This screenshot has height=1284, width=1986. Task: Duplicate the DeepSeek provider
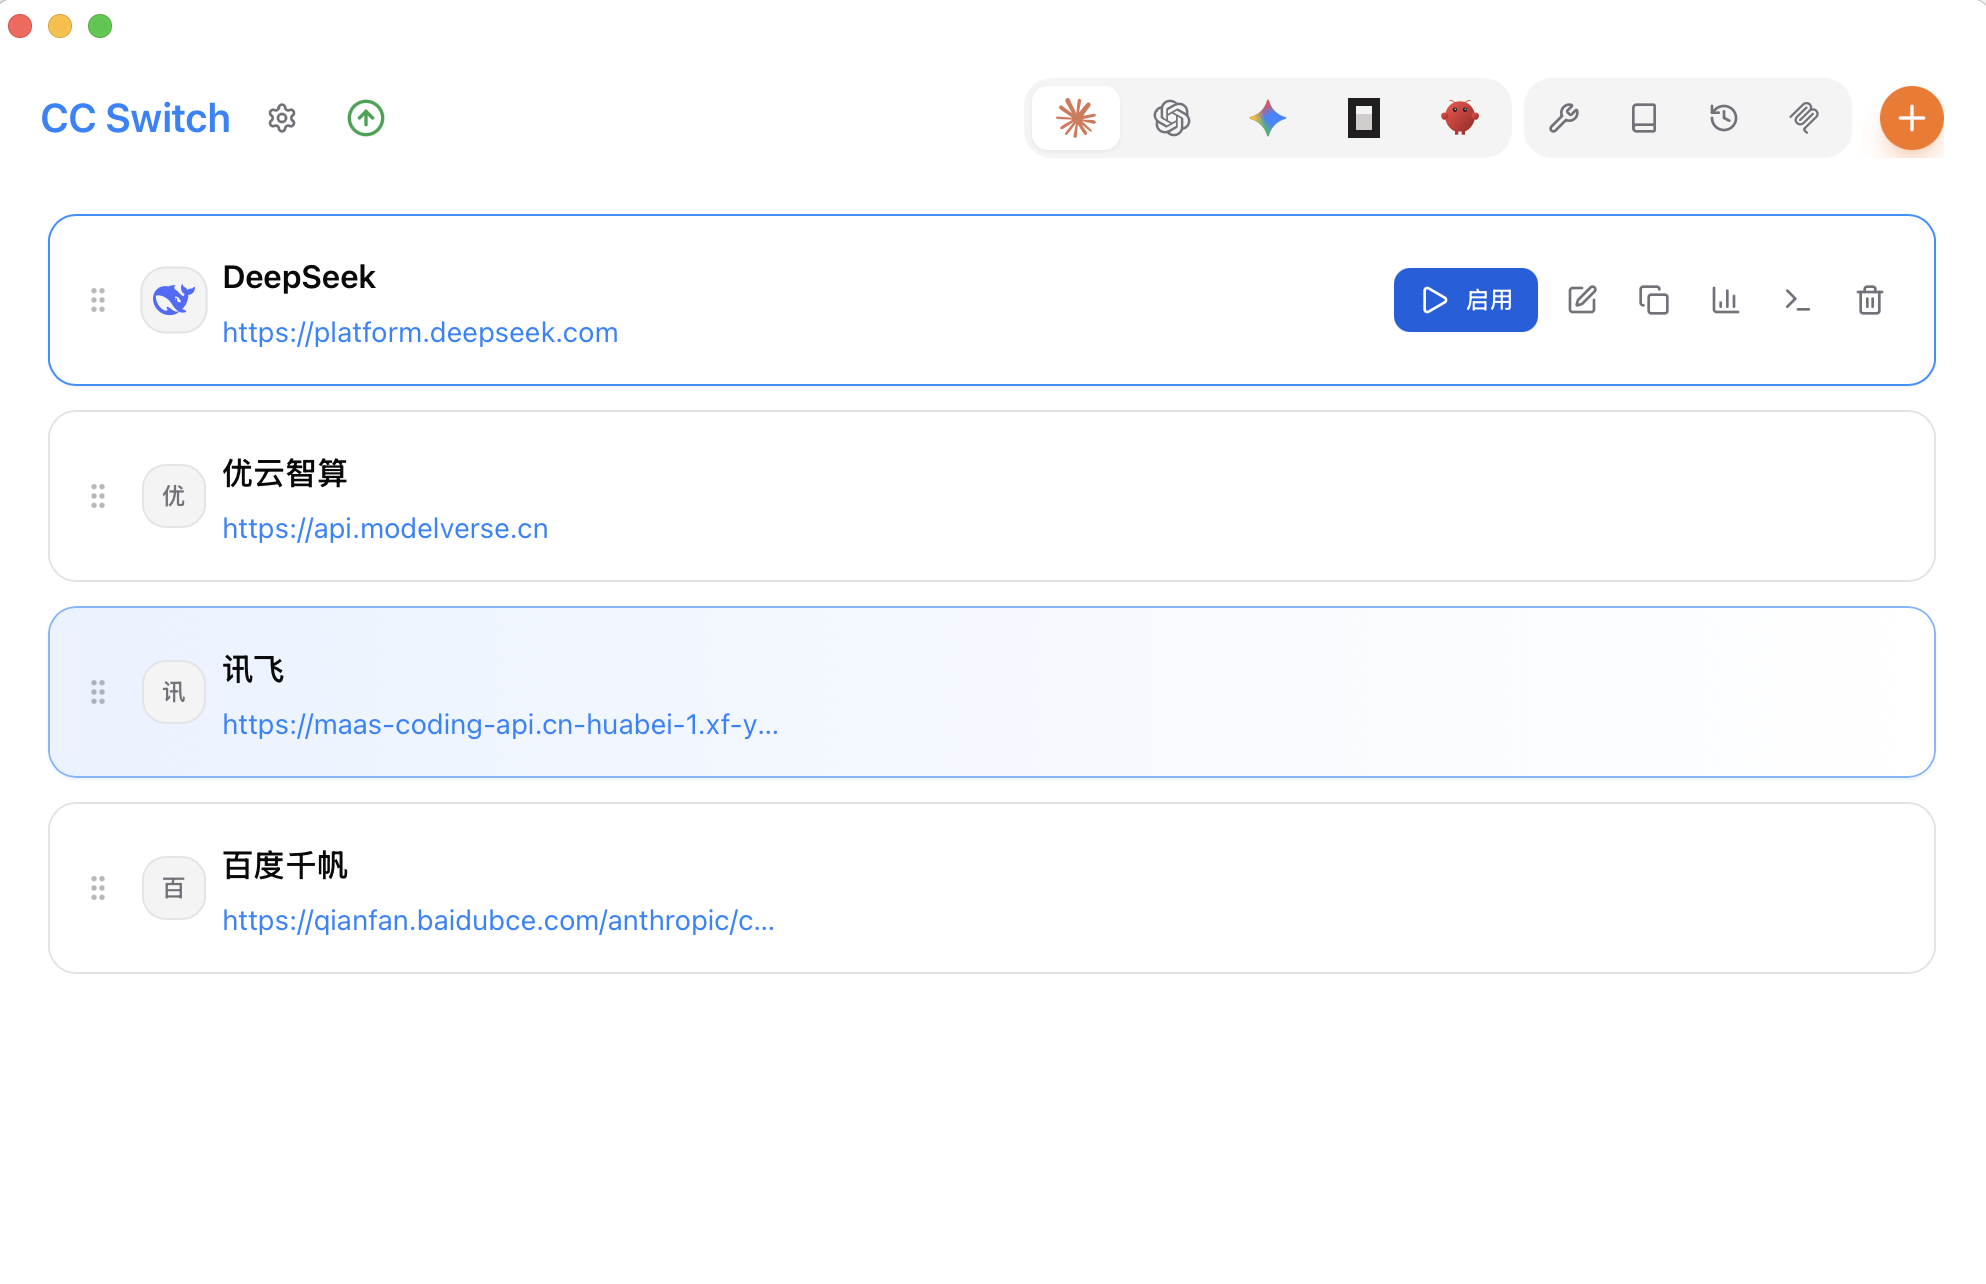click(1654, 300)
